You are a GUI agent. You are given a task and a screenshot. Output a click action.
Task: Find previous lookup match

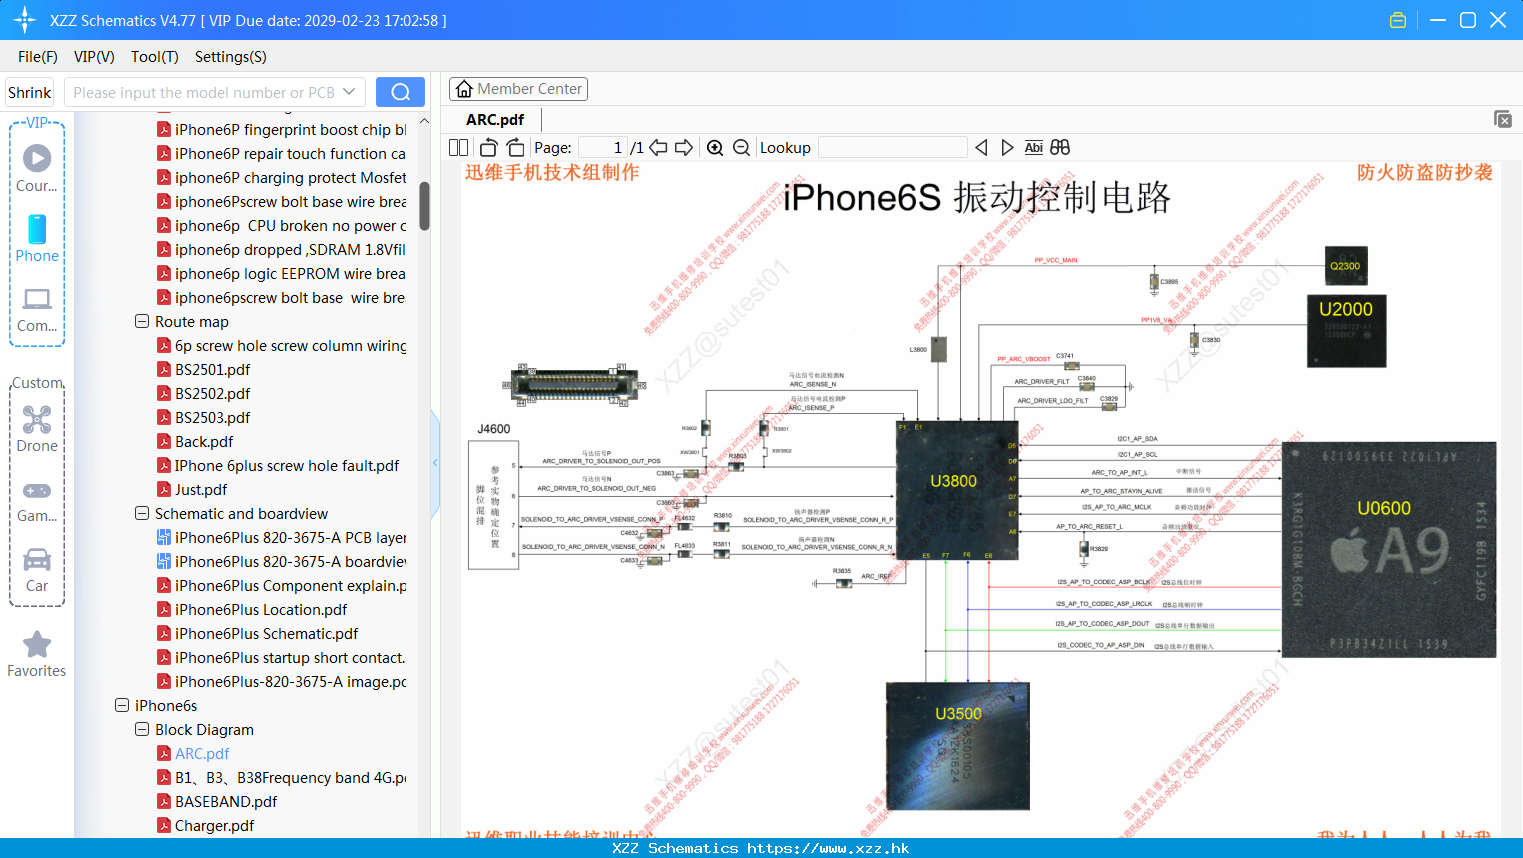coord(981,147)
